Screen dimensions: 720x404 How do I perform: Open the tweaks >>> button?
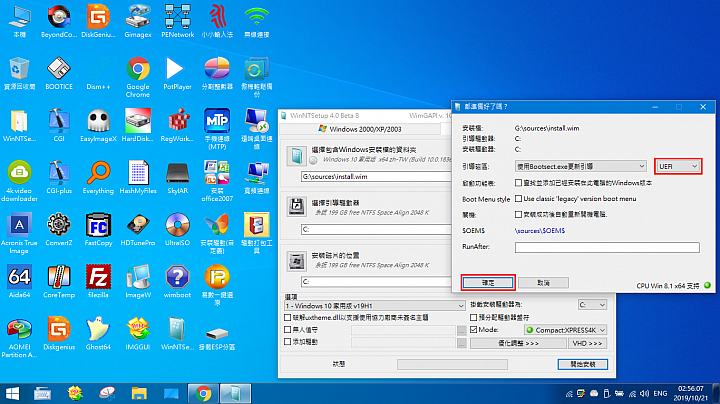[518, 343]
